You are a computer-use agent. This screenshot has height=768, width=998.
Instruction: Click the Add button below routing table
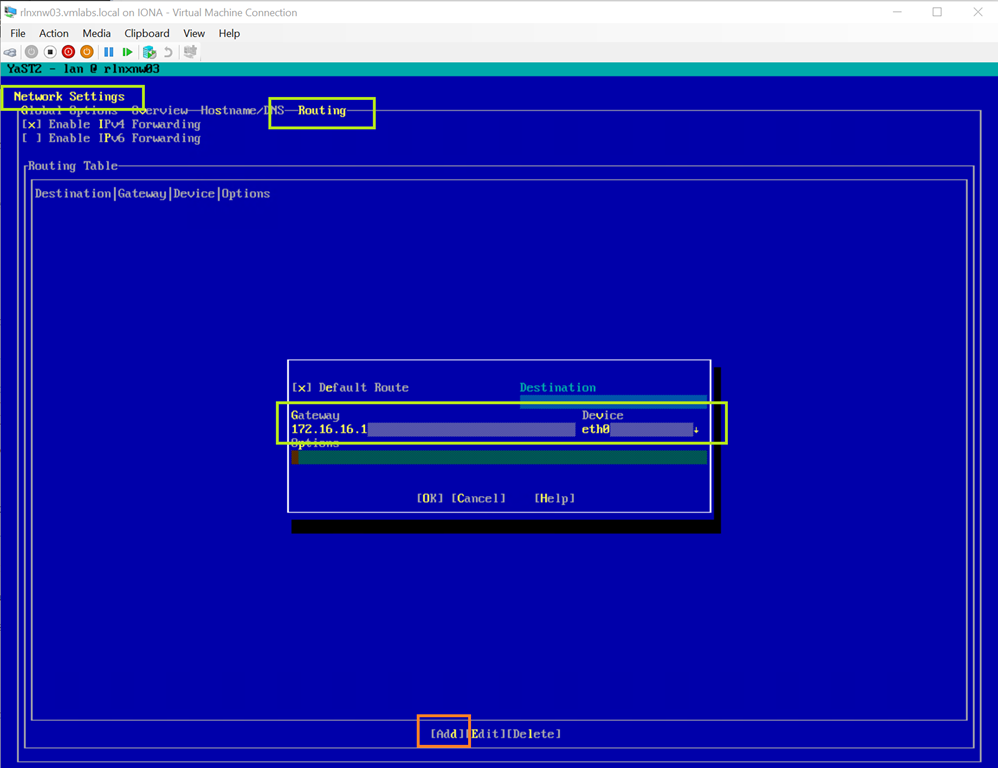tap(447, 734)
